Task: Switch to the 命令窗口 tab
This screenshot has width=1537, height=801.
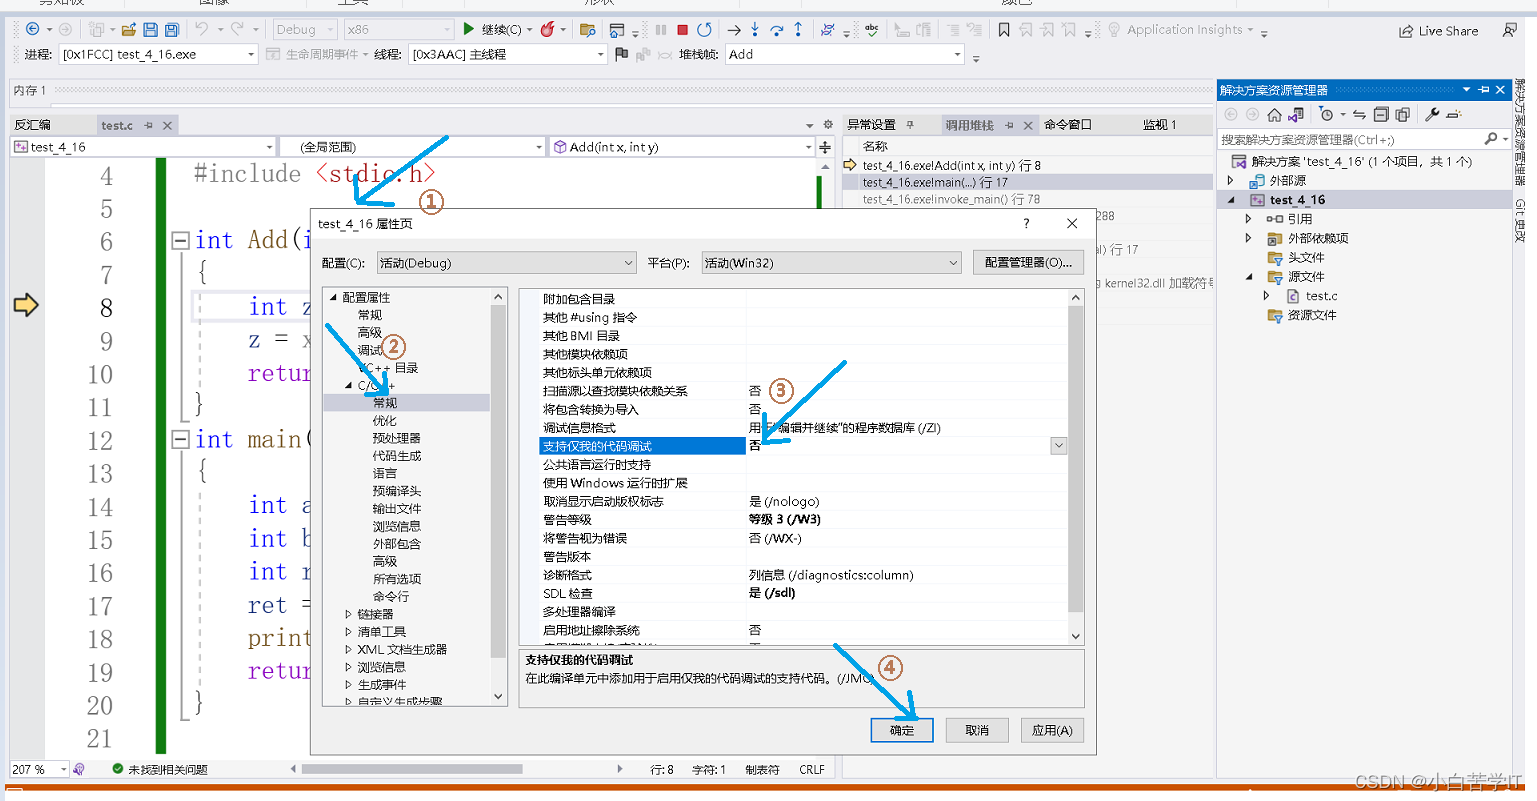Action: point(1068,125)
